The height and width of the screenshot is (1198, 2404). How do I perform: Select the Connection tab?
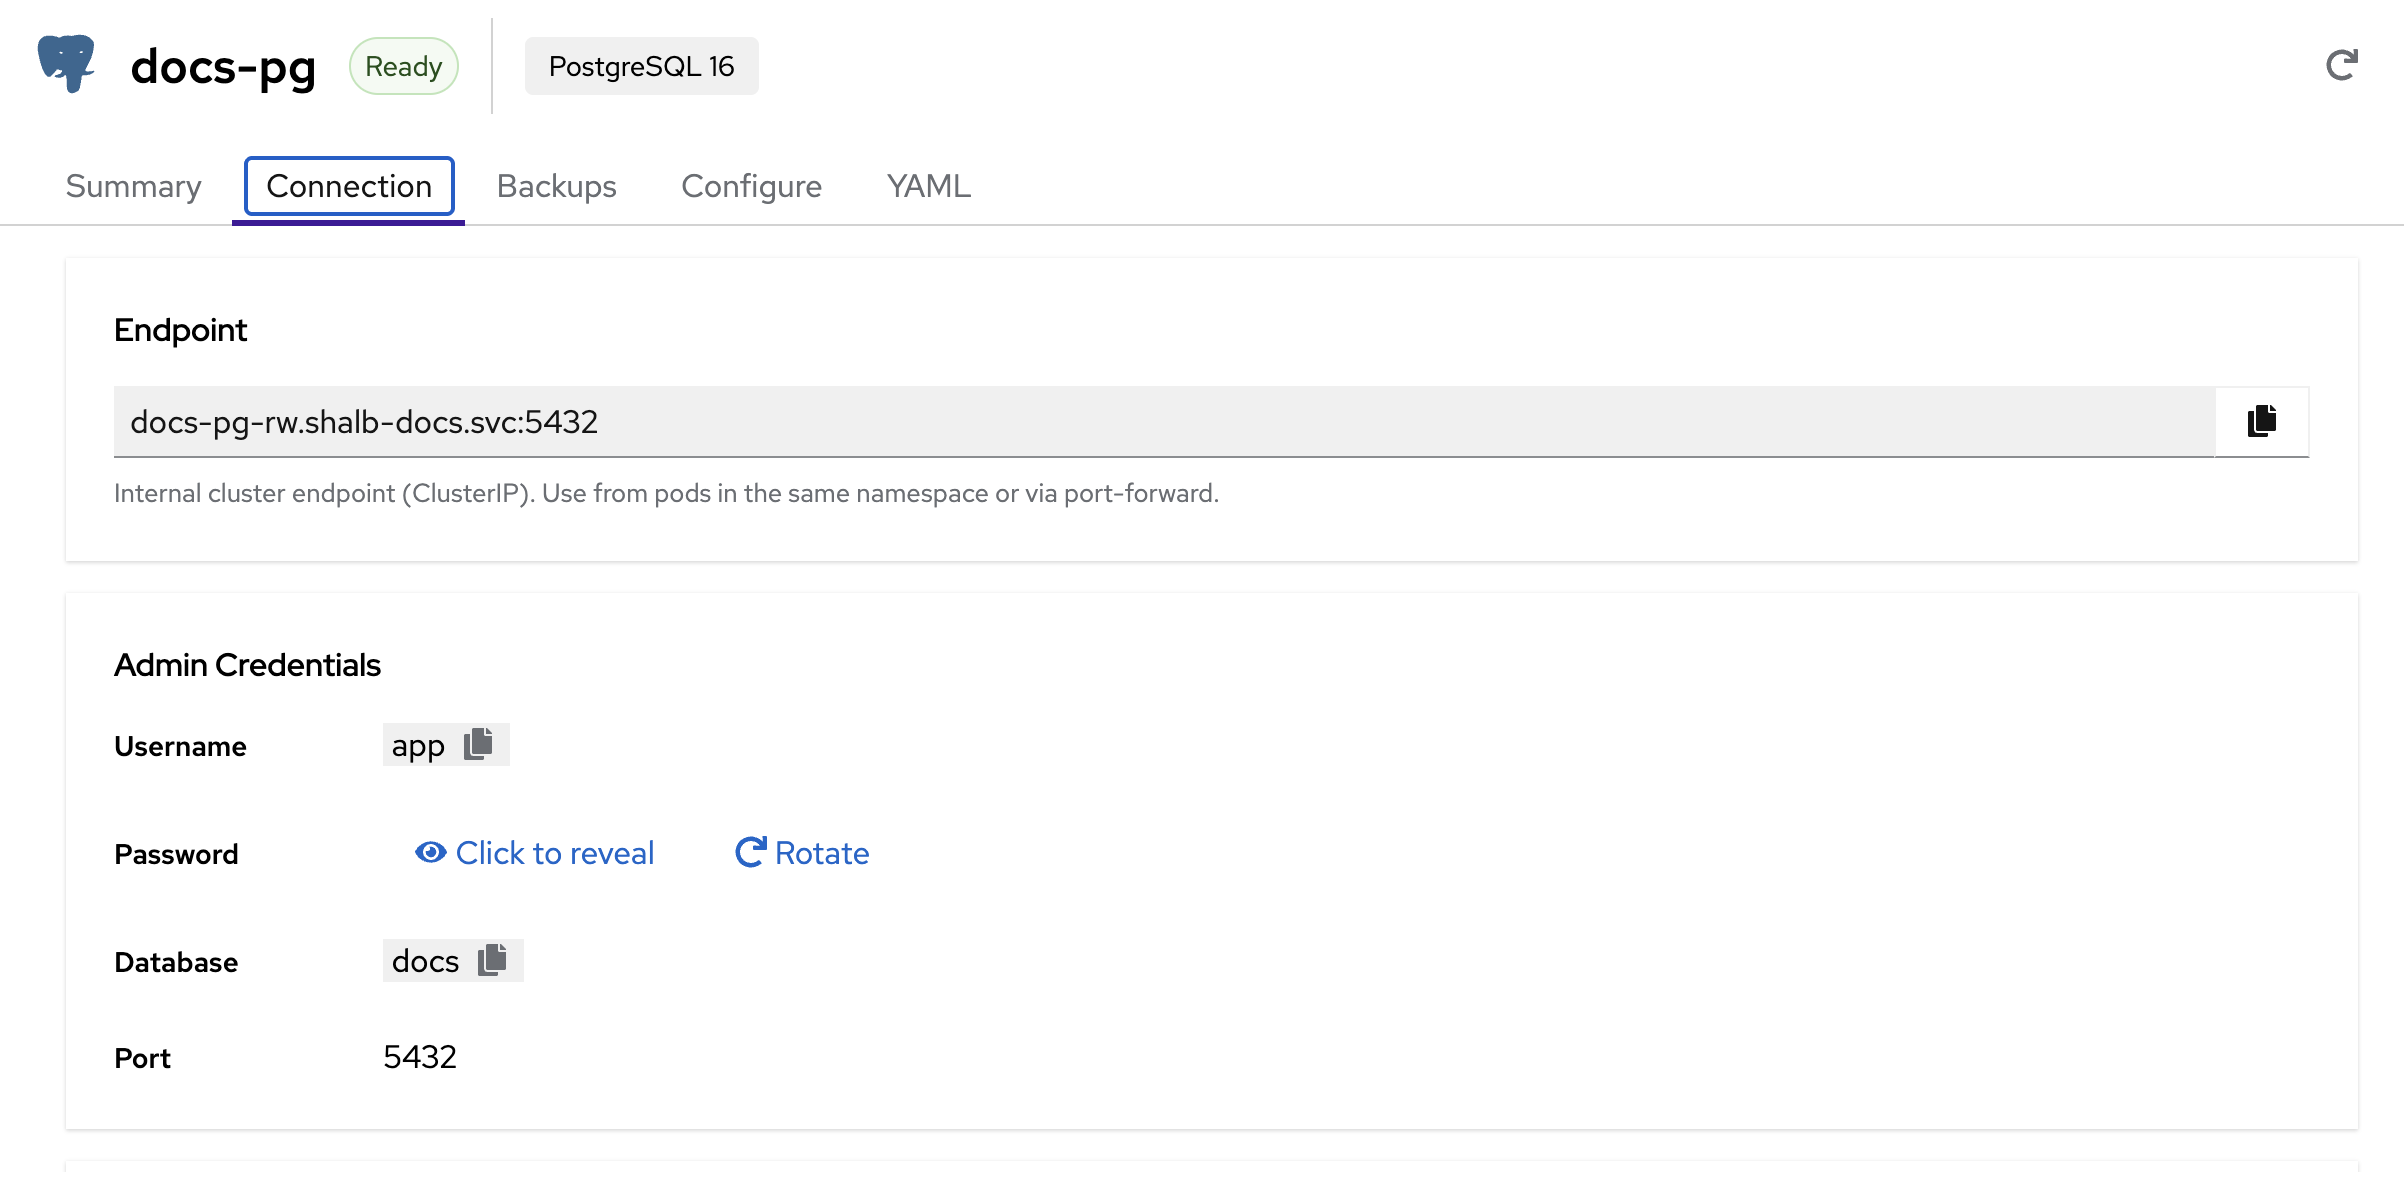point(349,186)
